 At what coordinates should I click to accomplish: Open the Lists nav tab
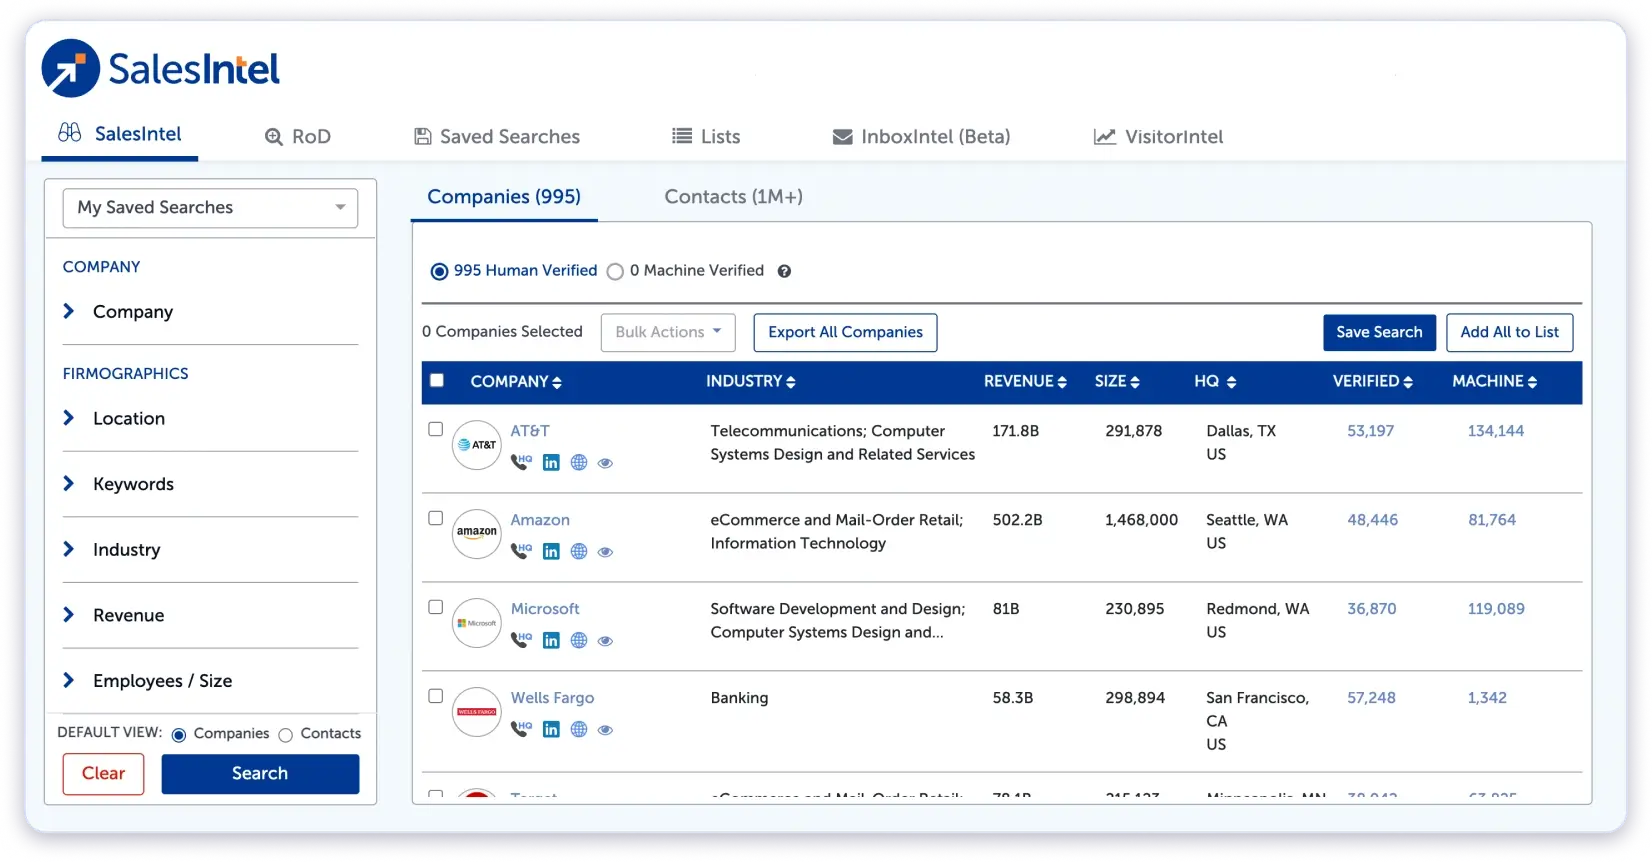tap(706, 137)
